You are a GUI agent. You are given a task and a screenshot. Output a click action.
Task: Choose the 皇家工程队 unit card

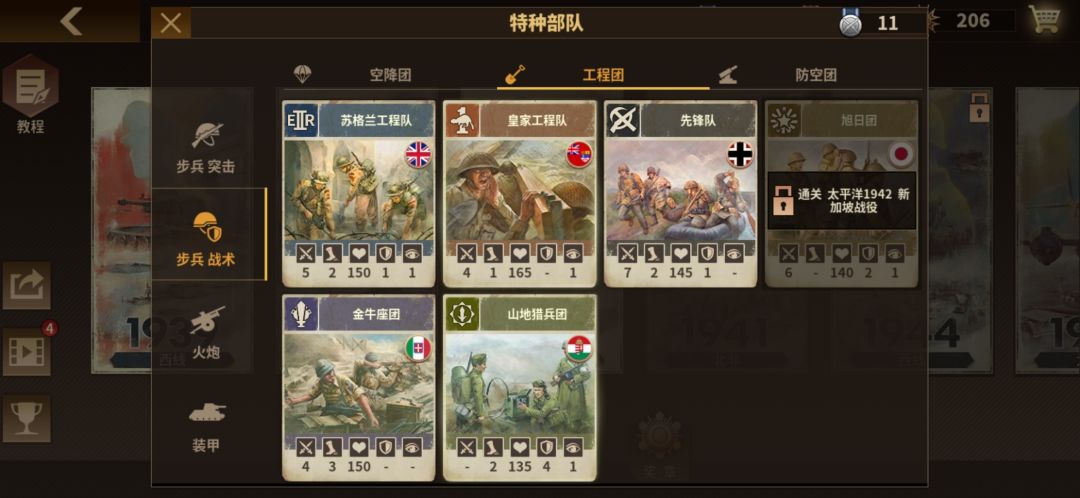click(x=520, y=194)
